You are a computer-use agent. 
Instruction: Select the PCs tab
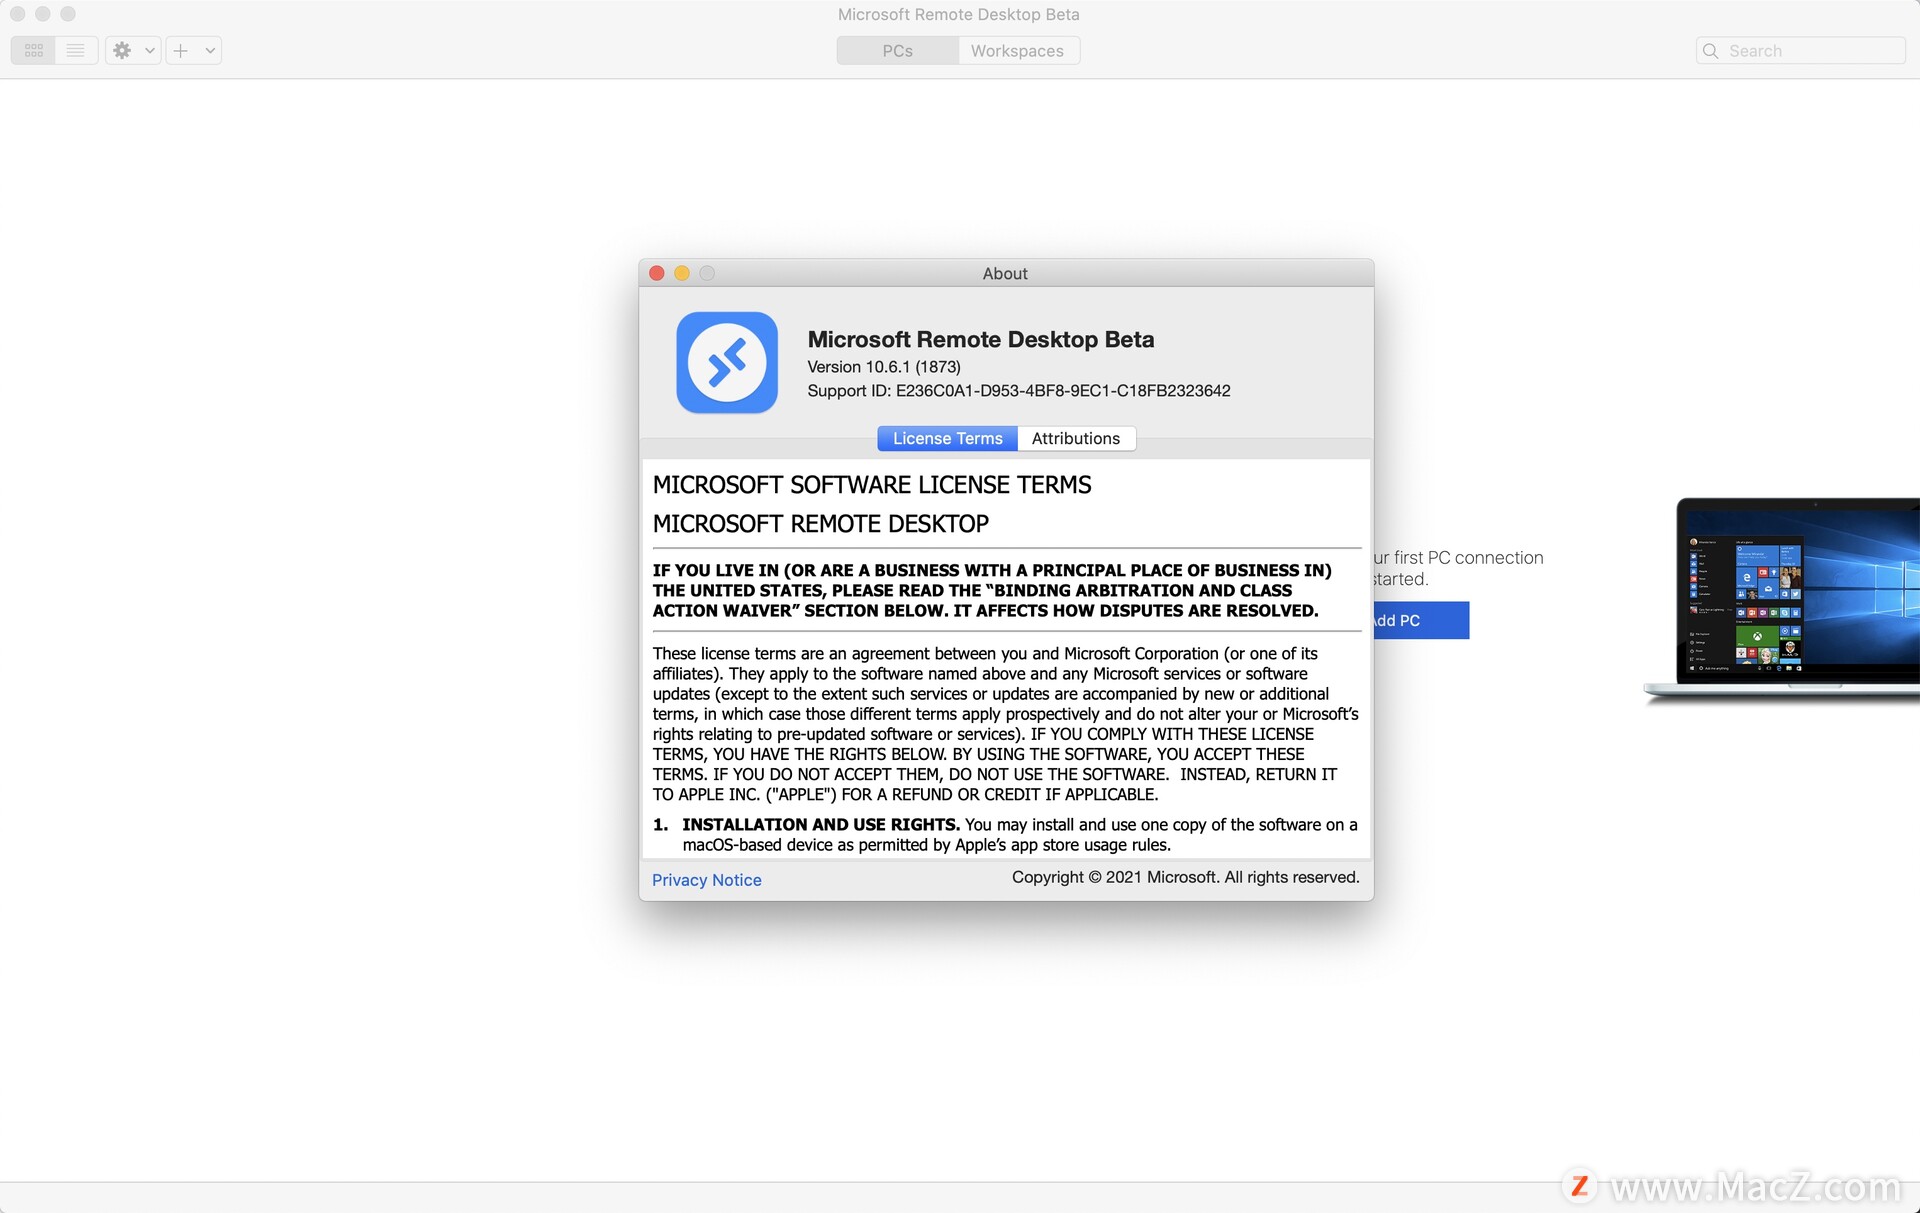tap(897, 51)
